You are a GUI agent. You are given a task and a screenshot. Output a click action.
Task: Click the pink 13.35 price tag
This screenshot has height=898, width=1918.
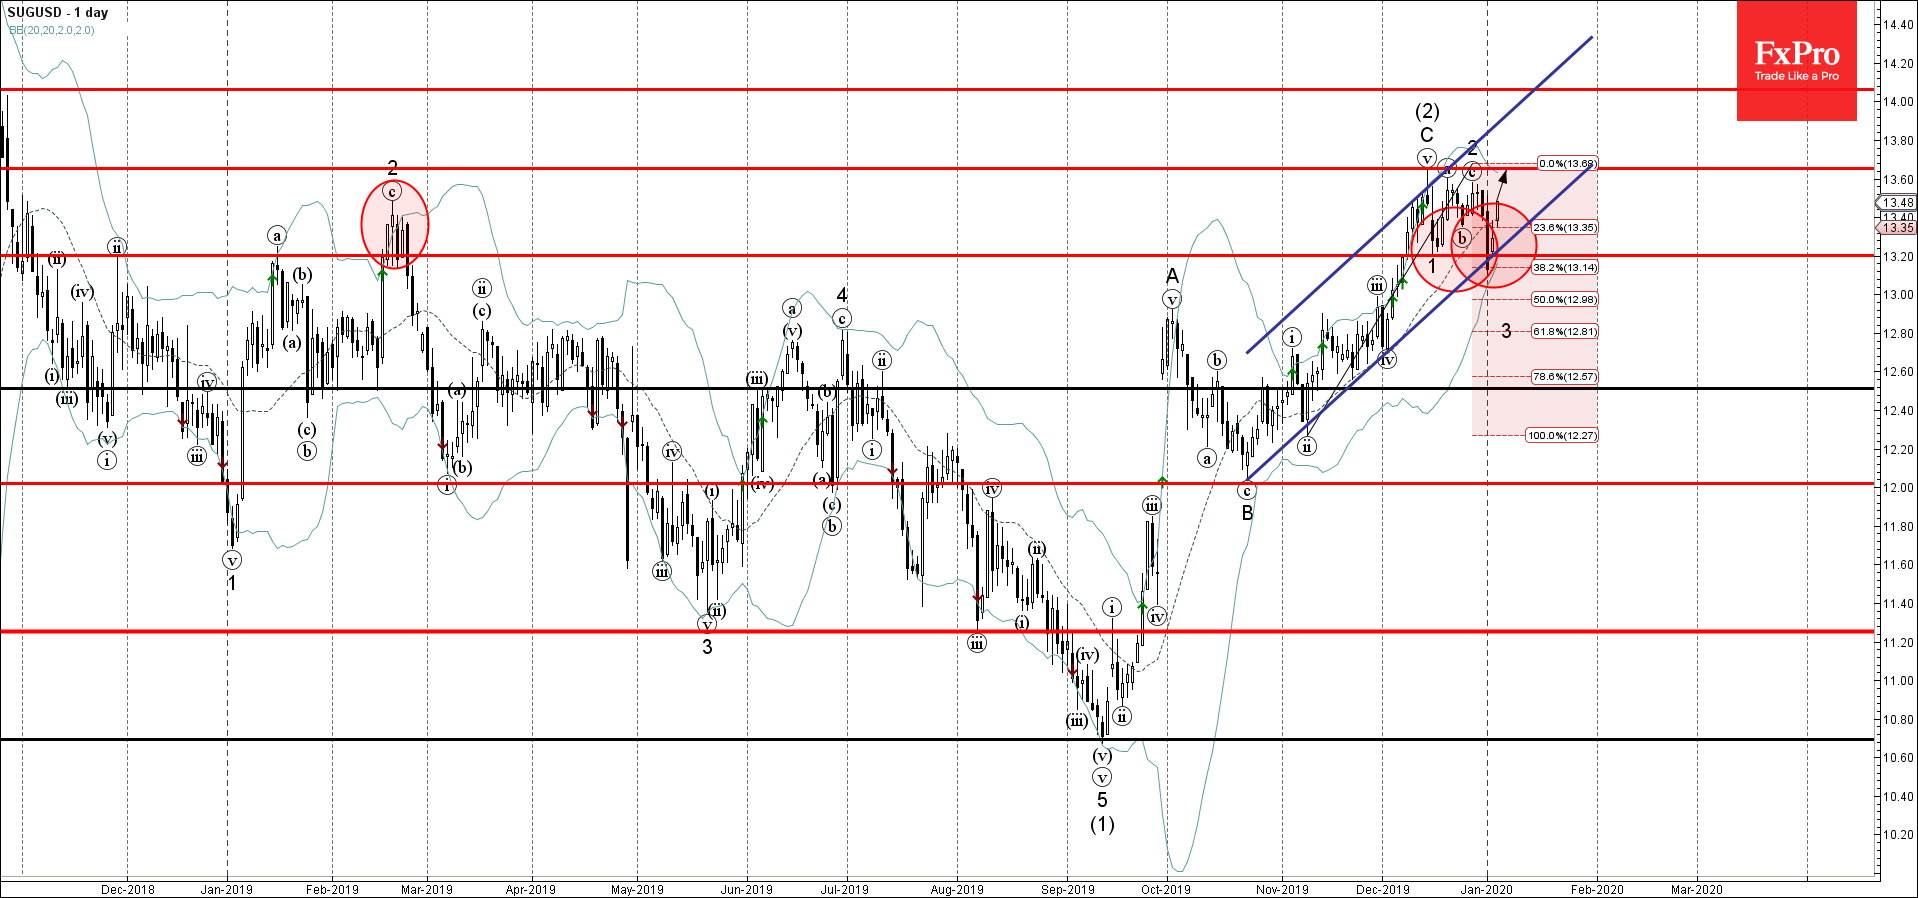pyautogui.click(x=1897, y=228)
